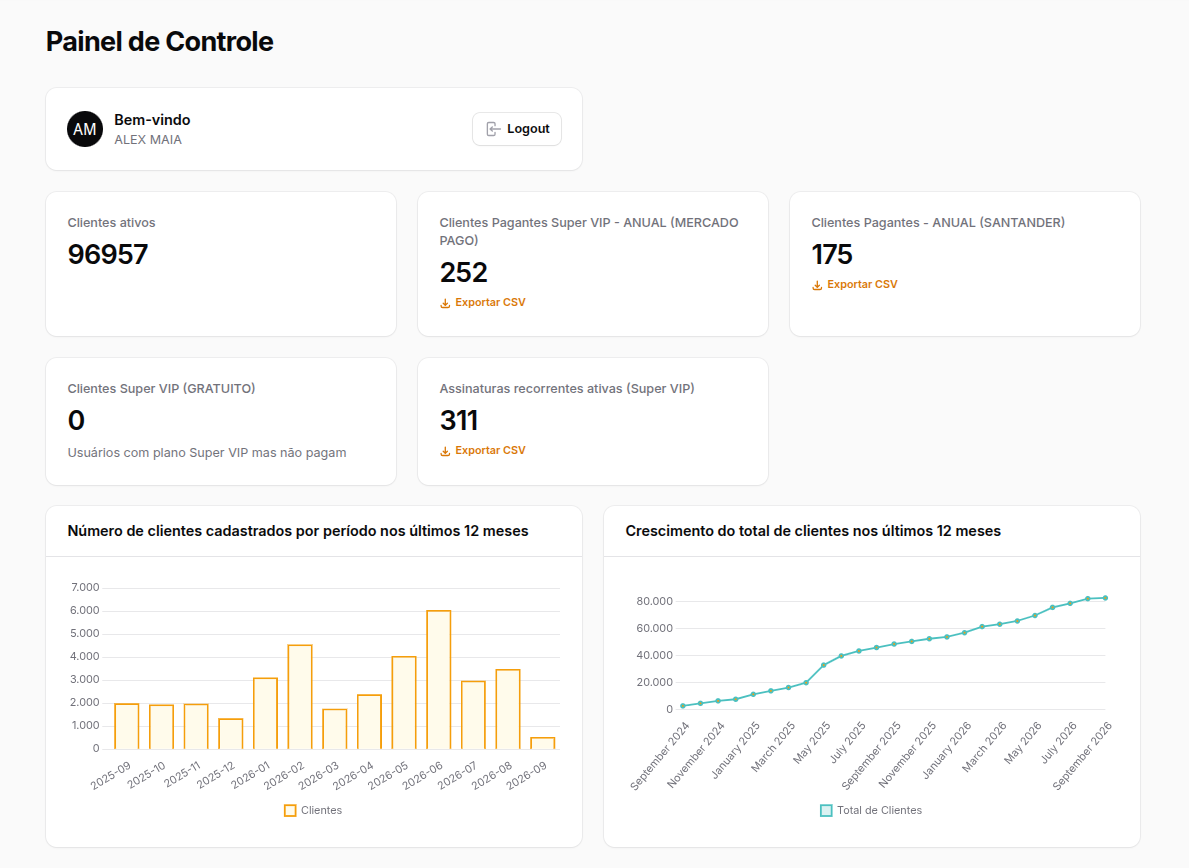Viewport: 1189px width, 868px height.
Task: Click the 2026-05 bar in chart
Action: click(x=404, y=703)
